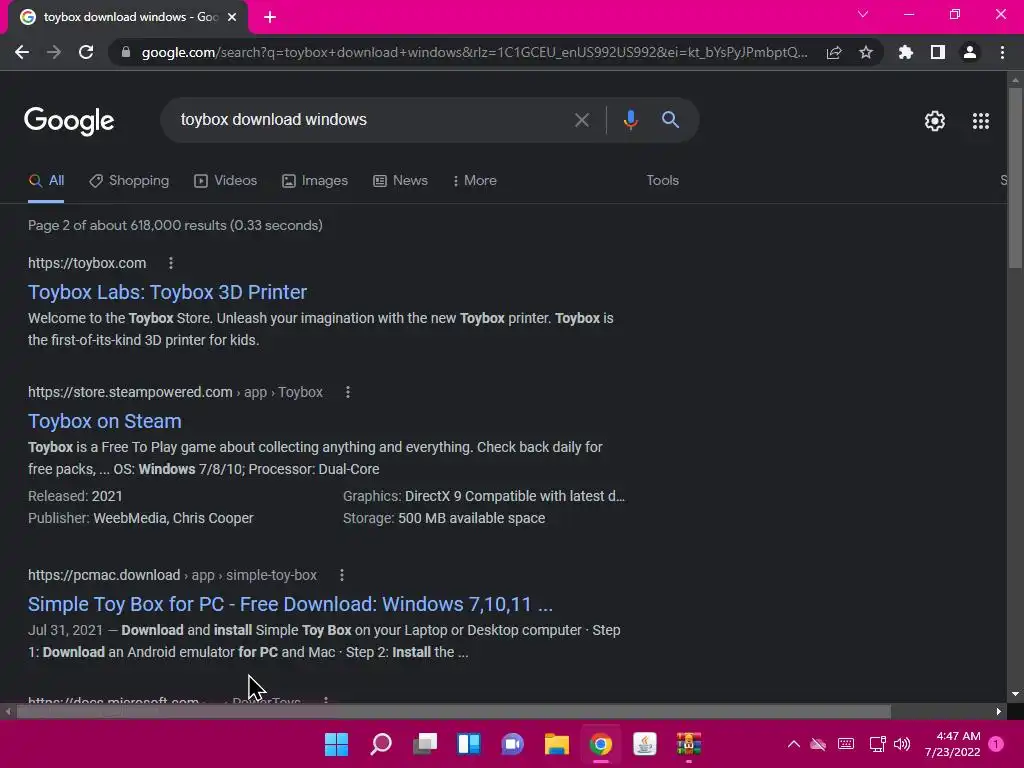Click the Chrome taskbar icon
Screen dimensions: 1024x768
pyautogui.click(x=601, y=744)
